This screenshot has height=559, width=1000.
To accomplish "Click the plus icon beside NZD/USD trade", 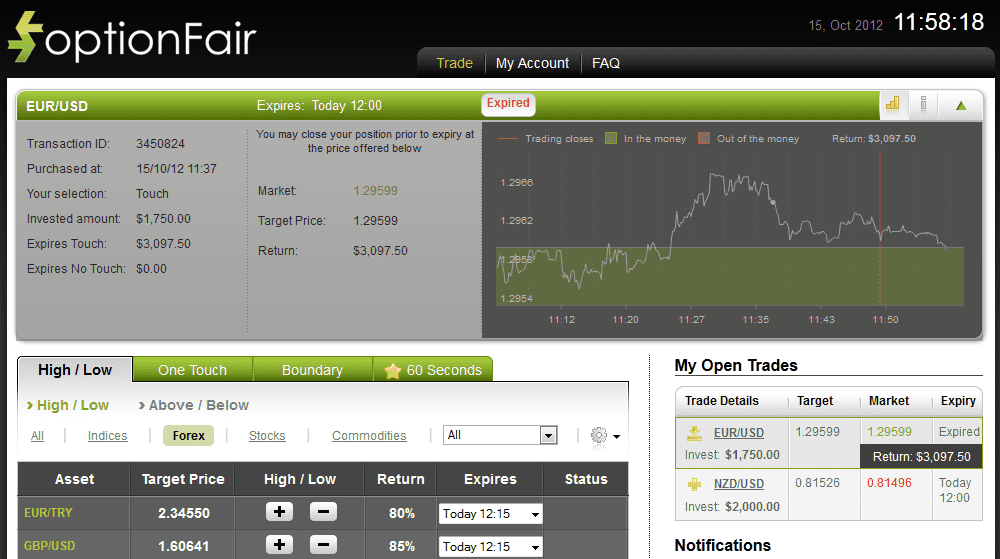I will pos(694,484).
